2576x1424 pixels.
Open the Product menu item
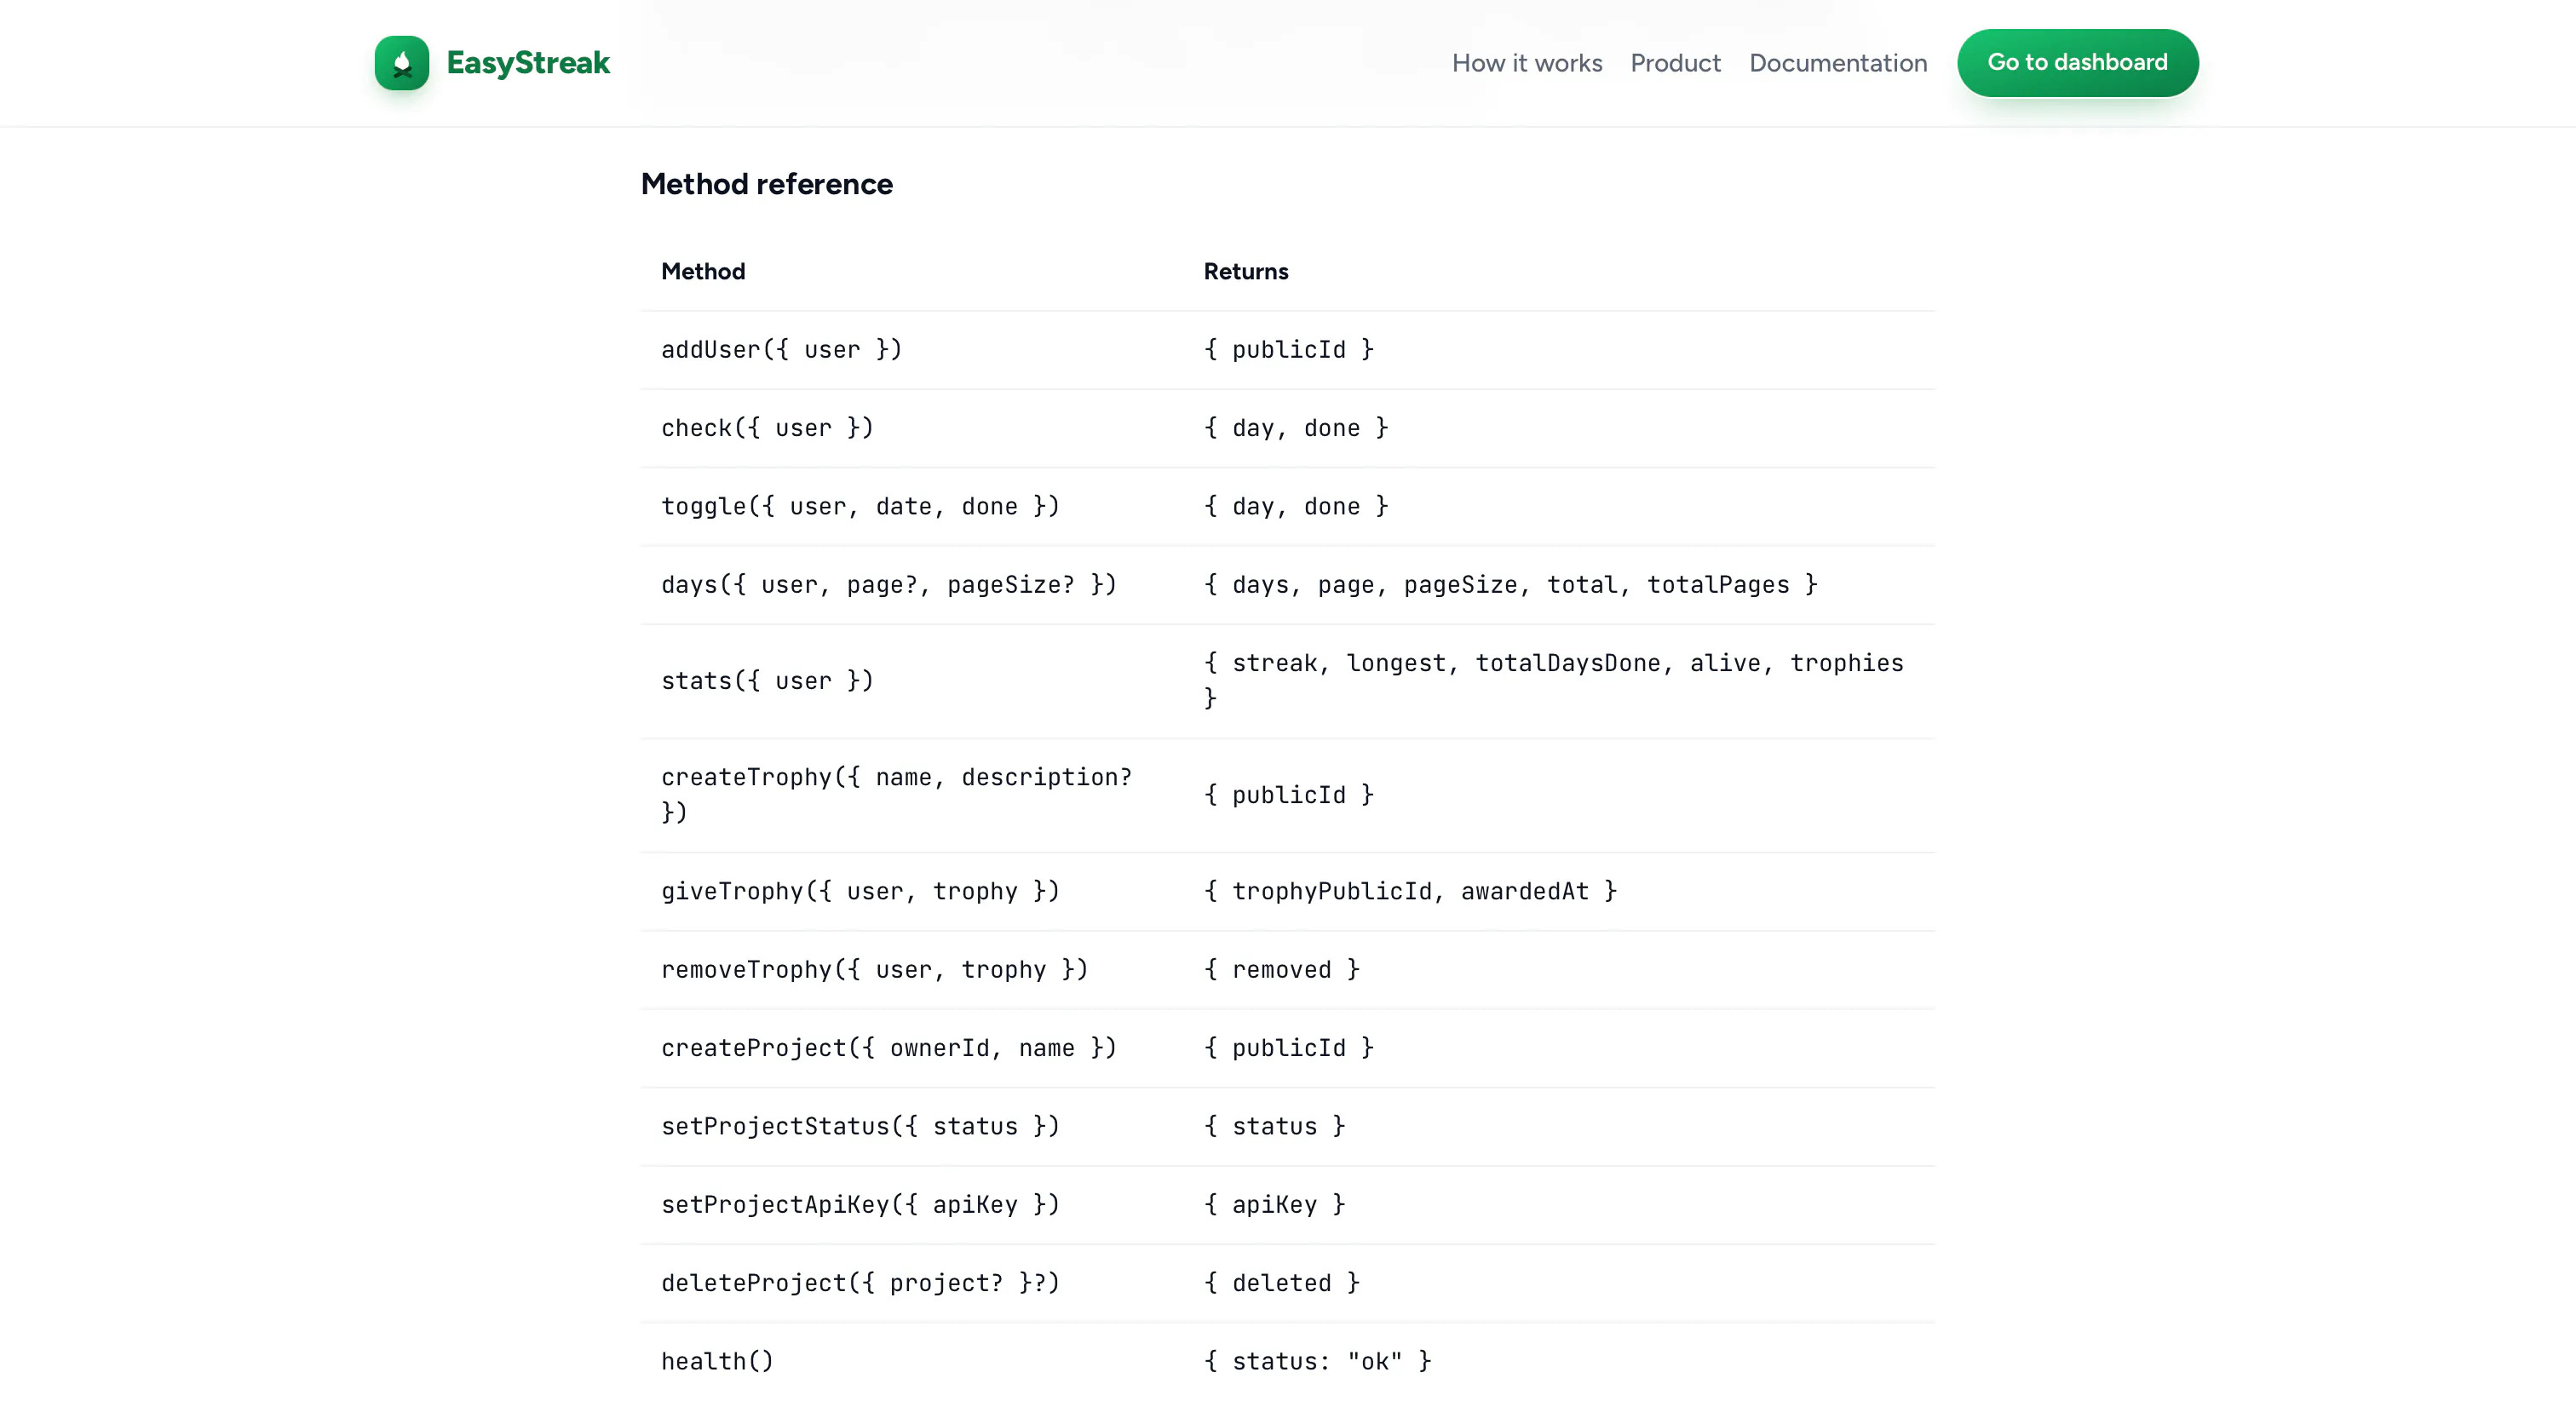[x=1675, y=63]
